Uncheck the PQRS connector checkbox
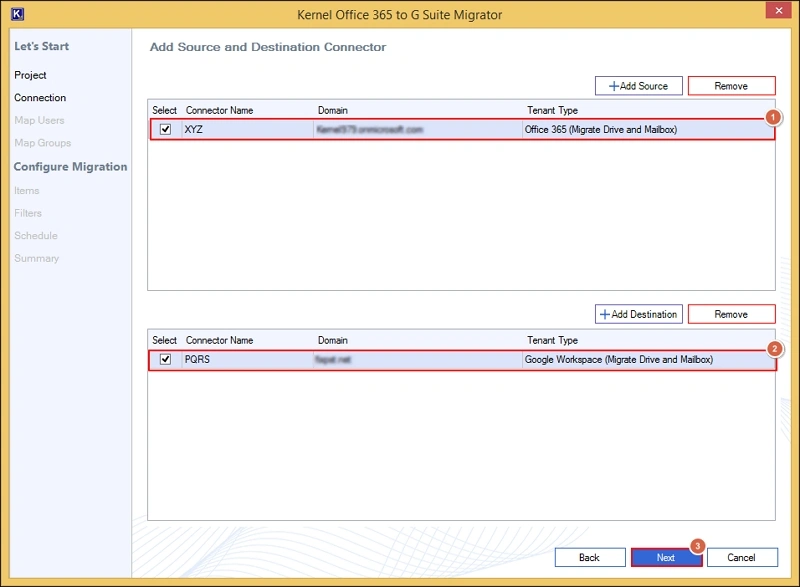 coord(166,359)
